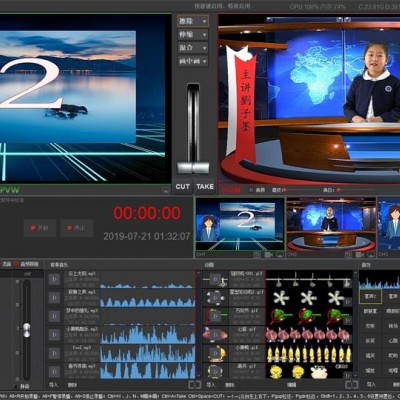Click the expand brackets icon in music panel
Screen dimensions: 400x400
(x=195, y=385)
